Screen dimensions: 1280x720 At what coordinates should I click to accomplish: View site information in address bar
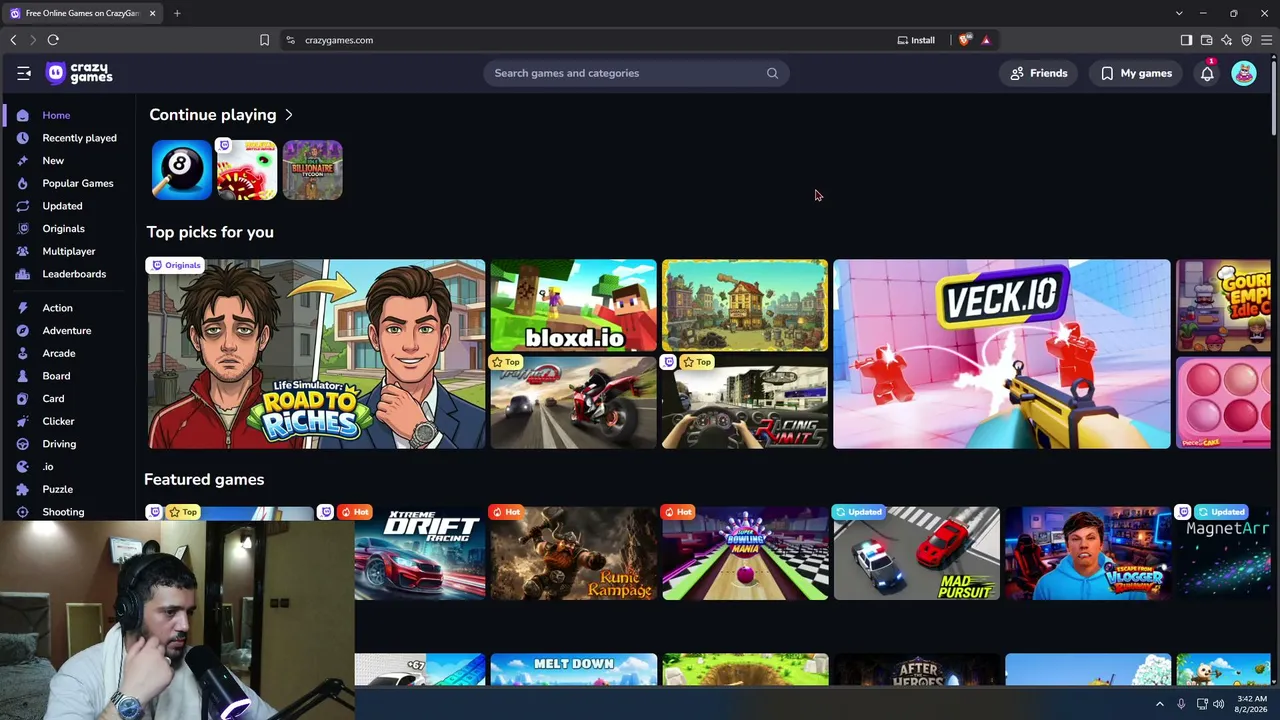pyautogui.click(x=290, y=40)
